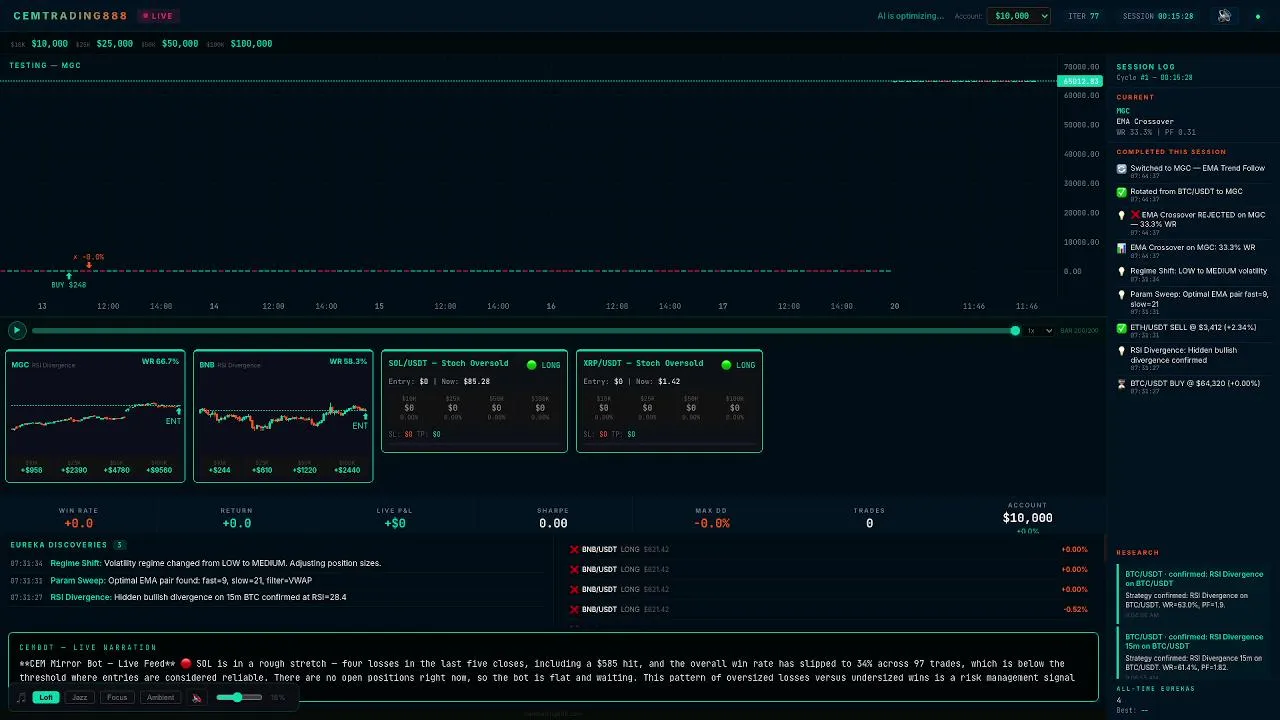This screenshot has width=1280, height=720.
Task: Select the Focus music station
Action: (117, 698)
